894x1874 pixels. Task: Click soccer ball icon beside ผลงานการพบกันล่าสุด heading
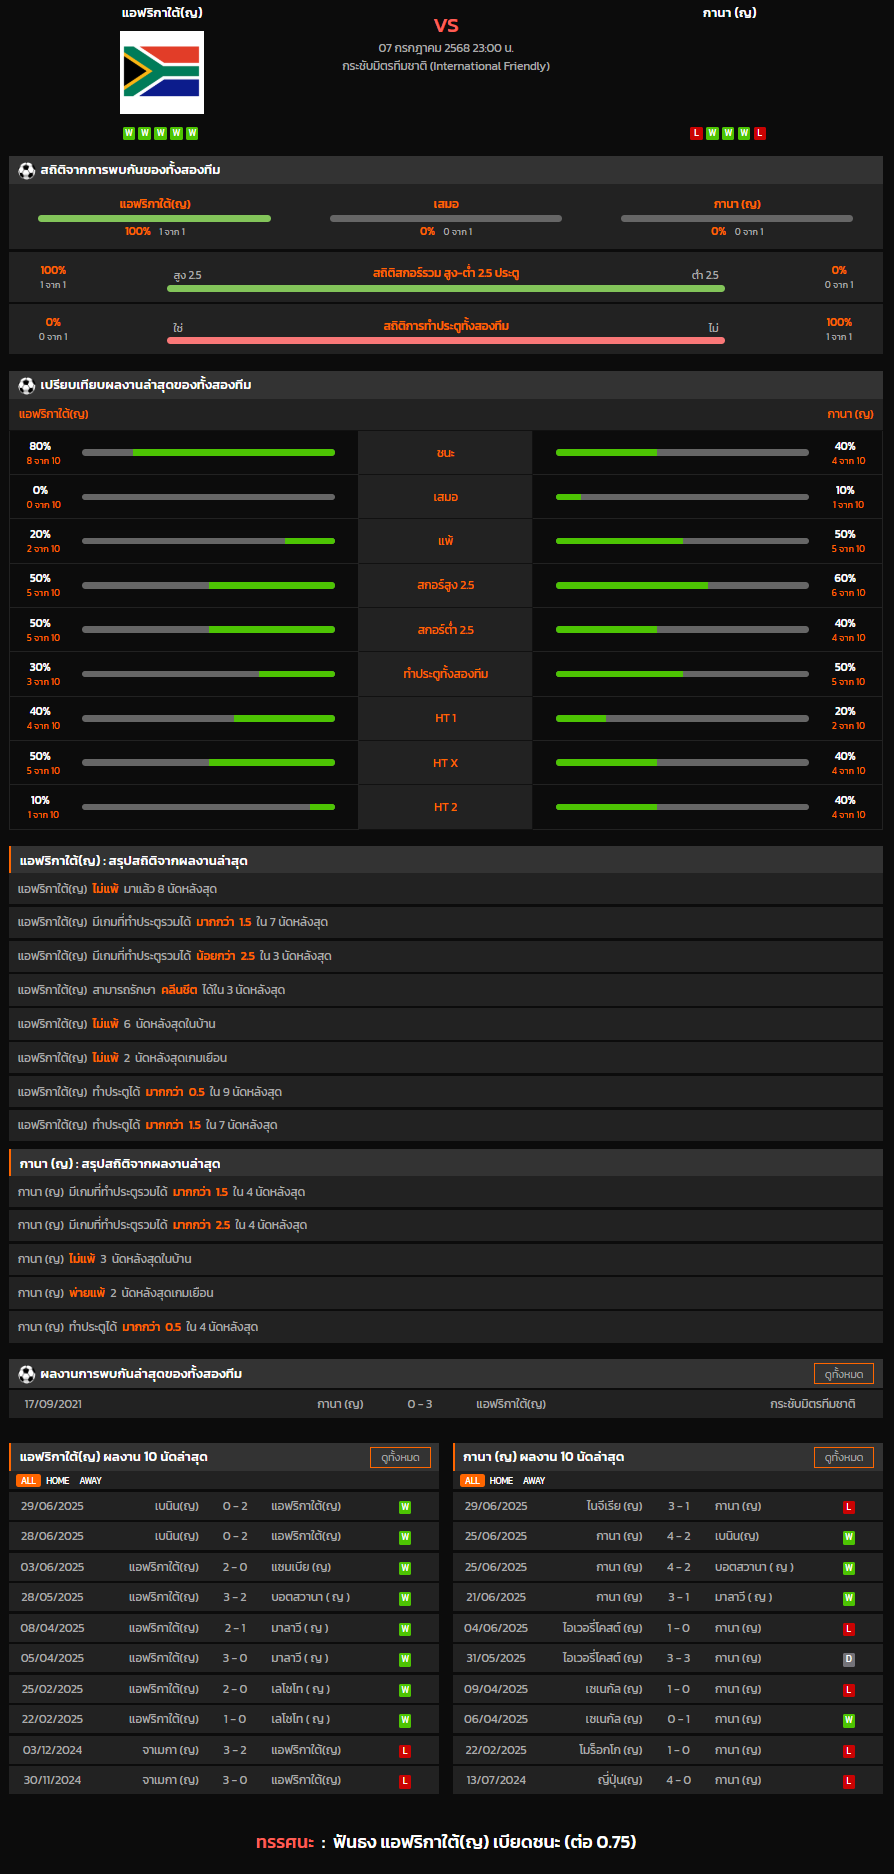coord(27,1374)
